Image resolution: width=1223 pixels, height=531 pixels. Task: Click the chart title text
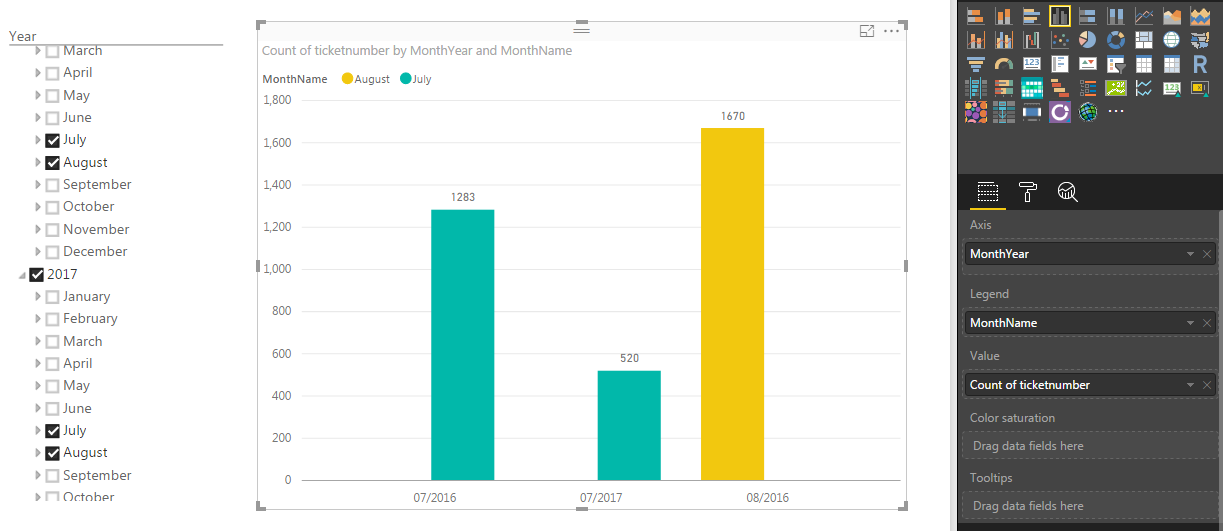point(417,50)
